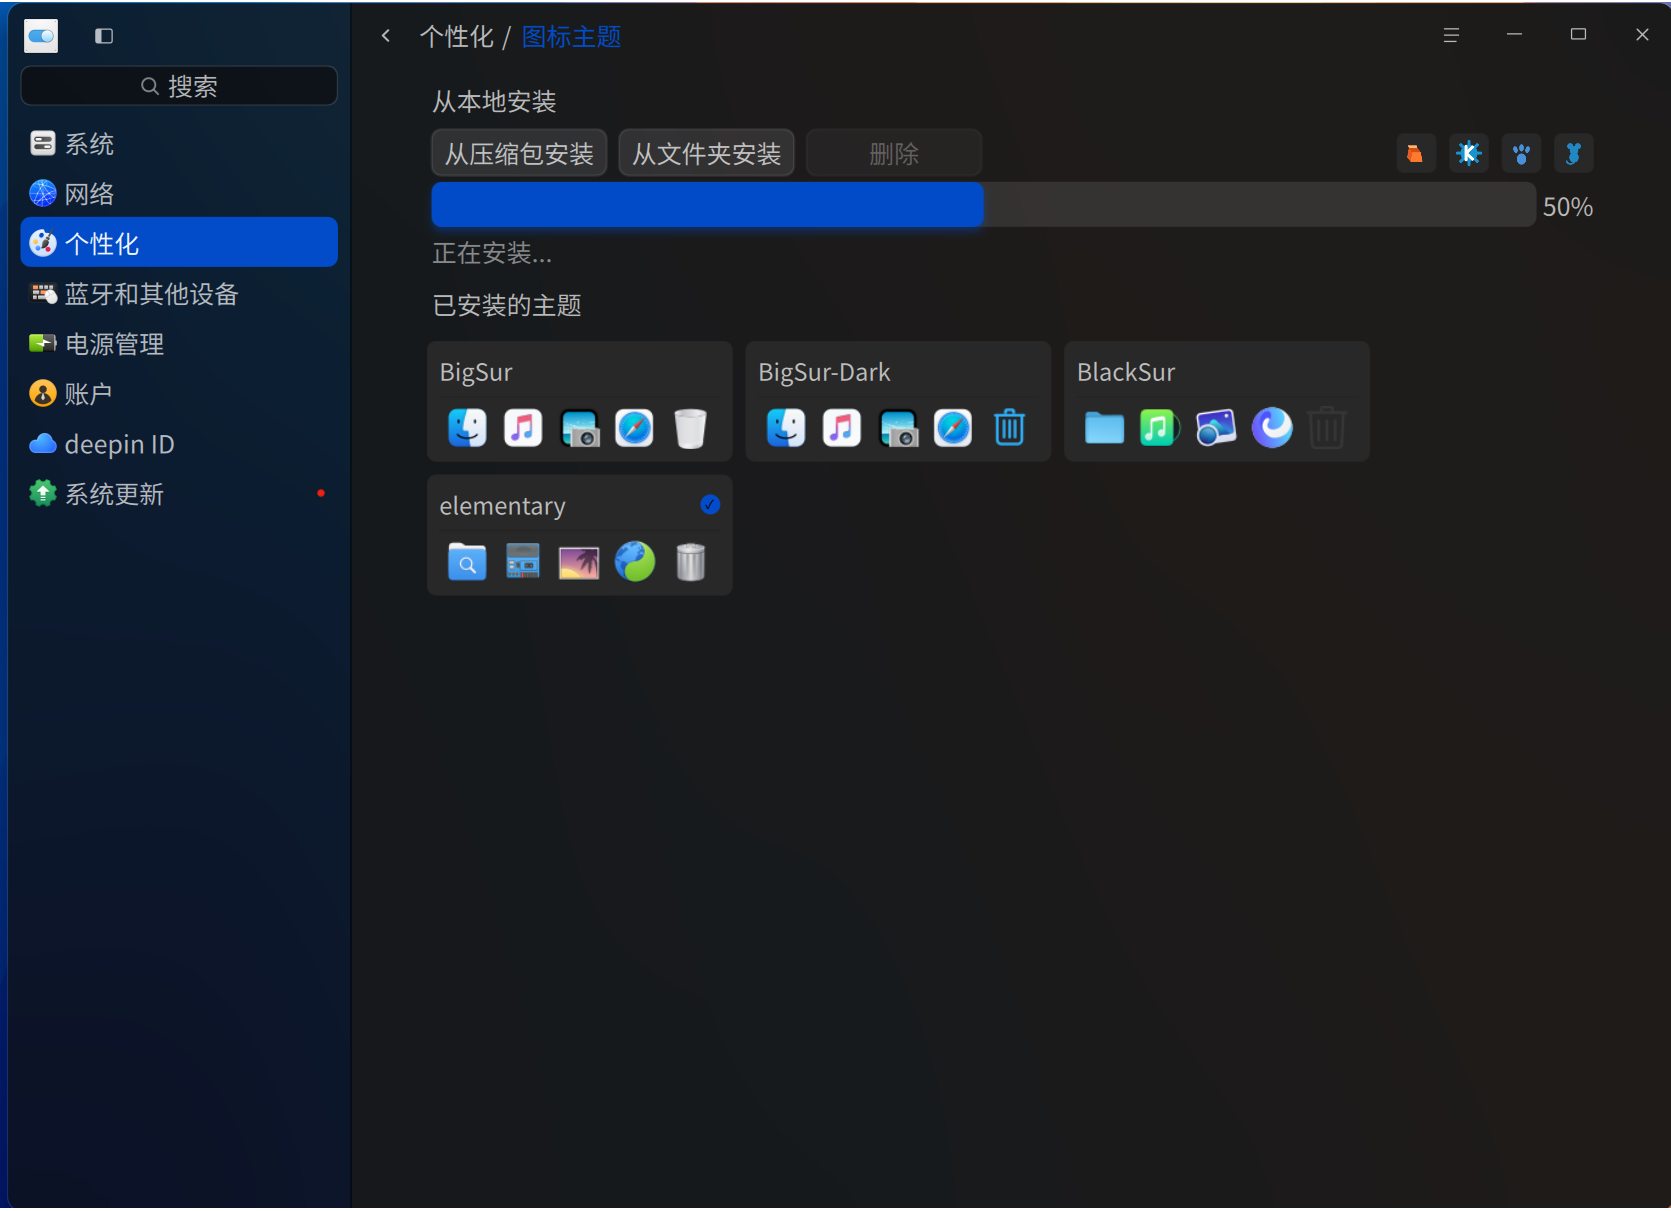The image size is (1671, 1211).
Task: Open the KDE store icon button
Action: point(1468,154)
